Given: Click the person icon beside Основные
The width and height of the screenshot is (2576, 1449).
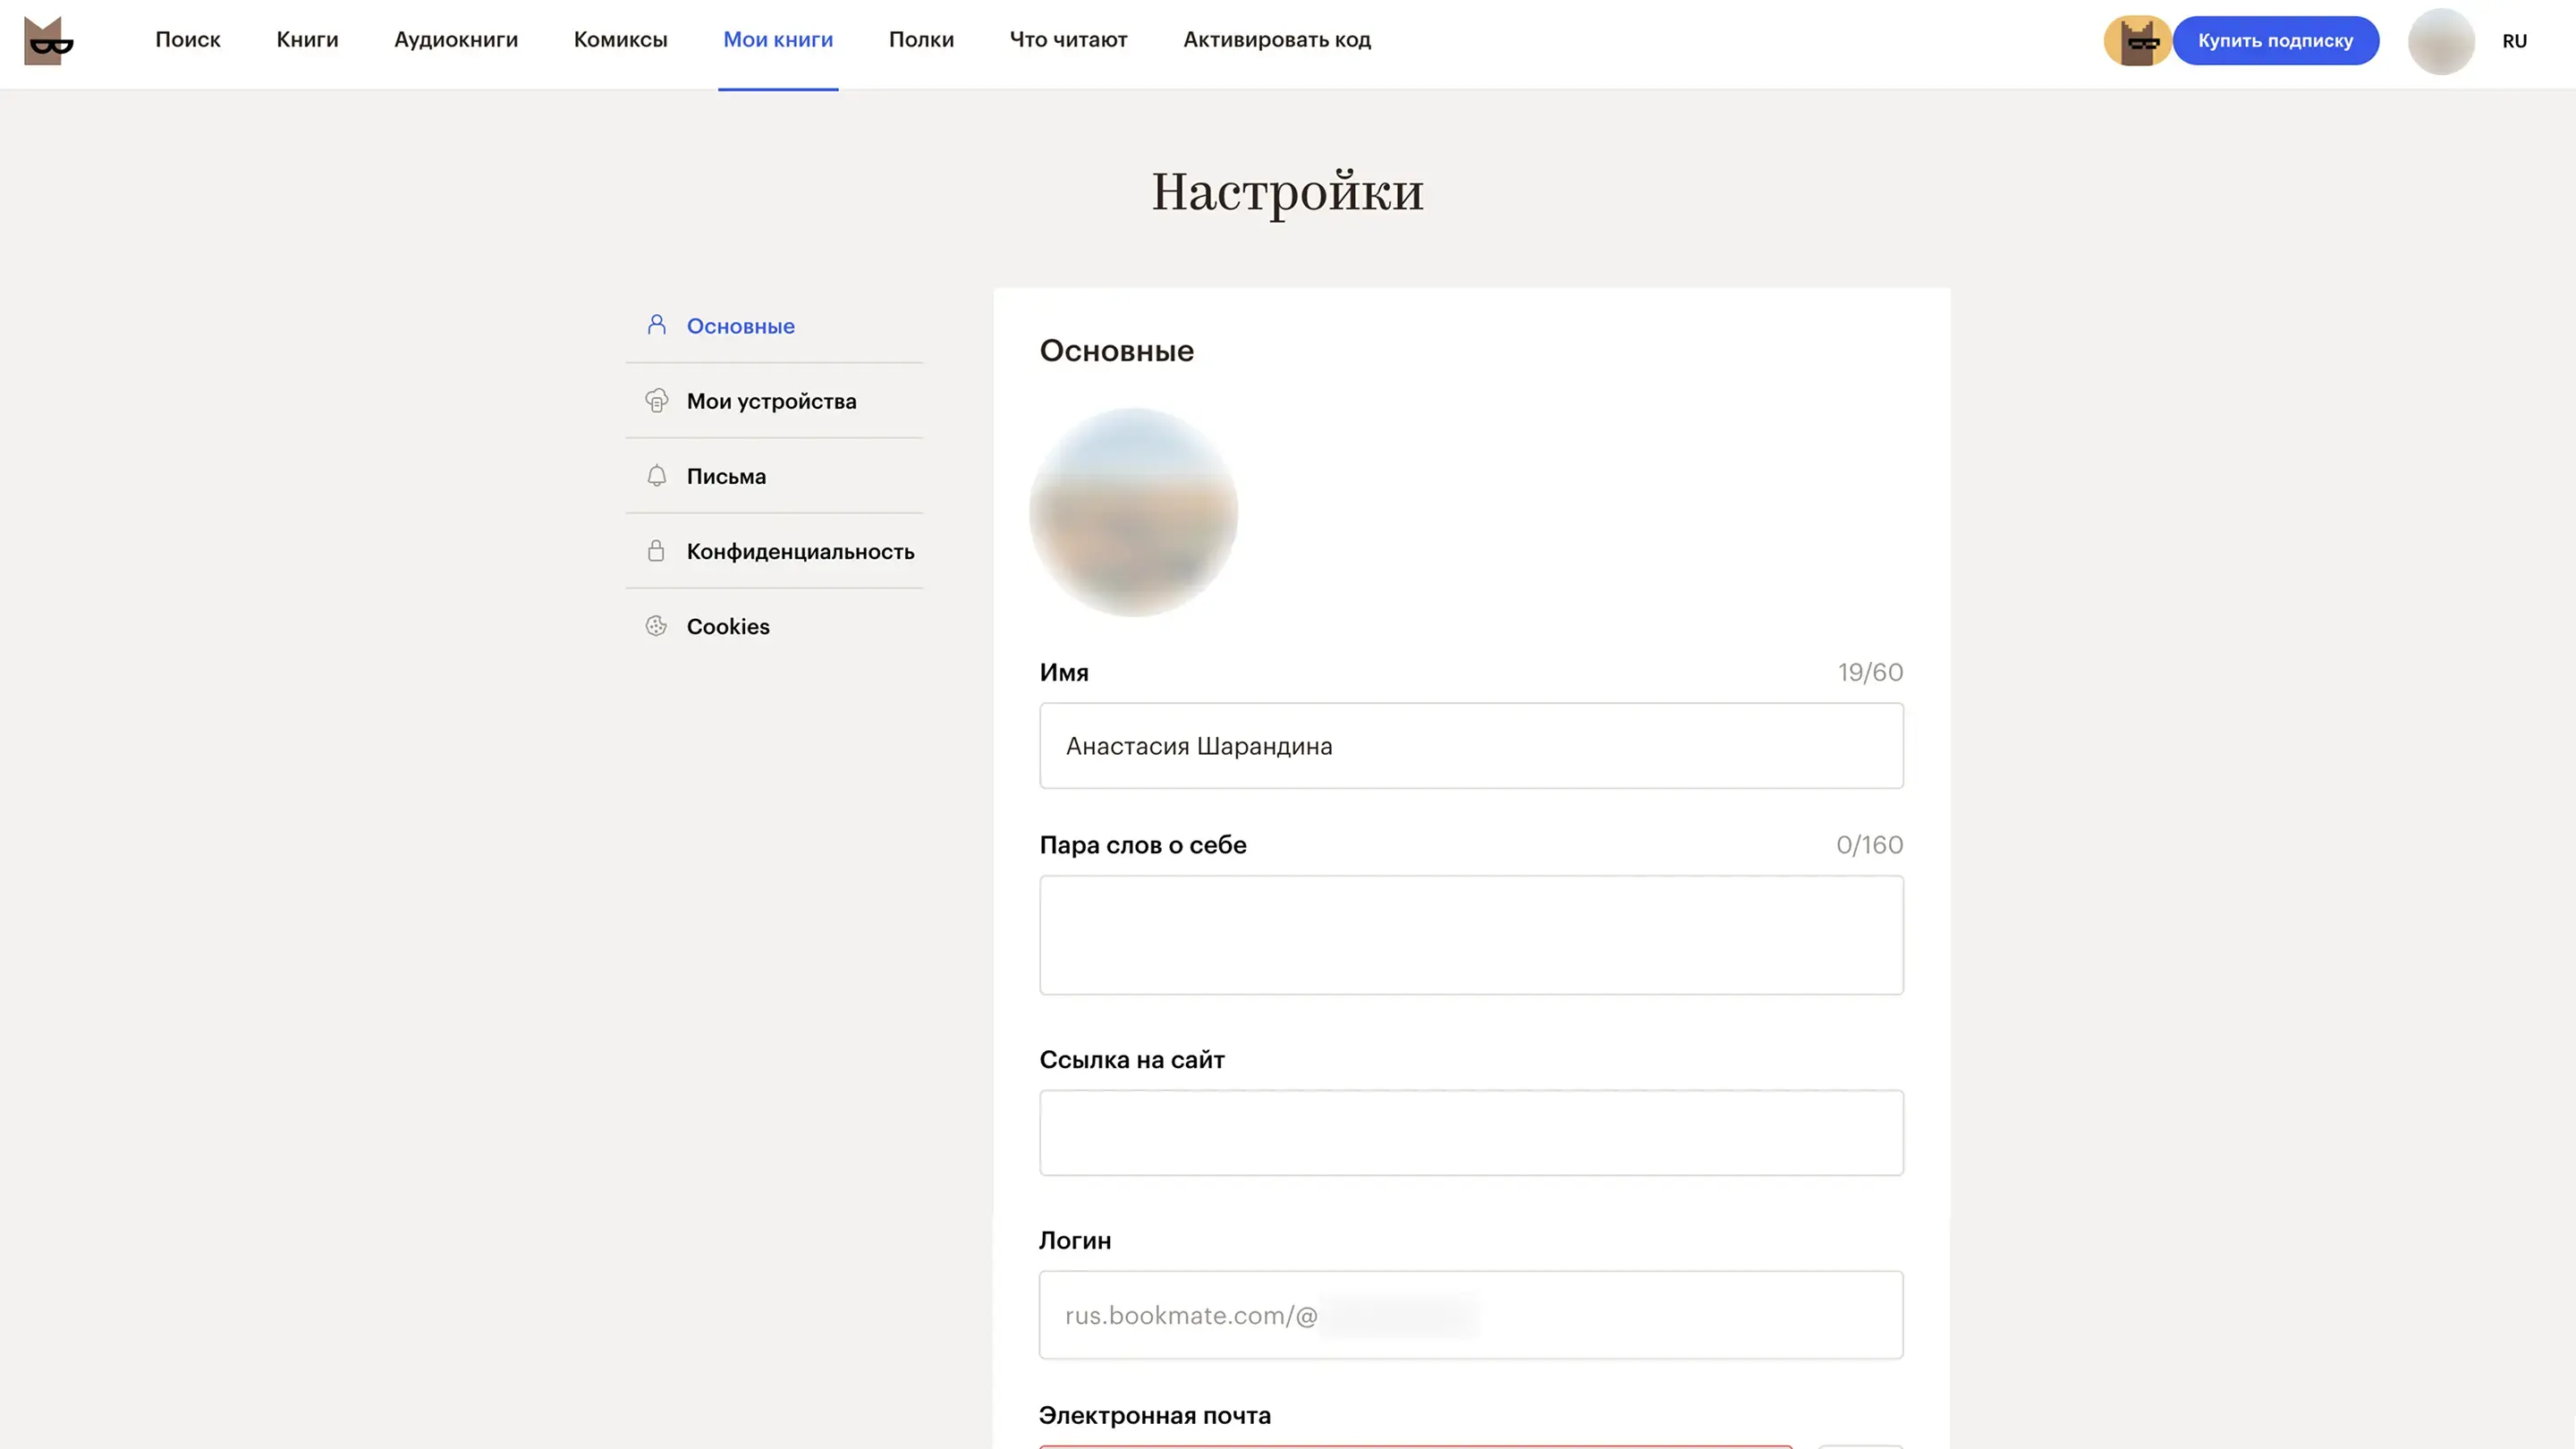Looking at the screenshot, I should point(656,325).
